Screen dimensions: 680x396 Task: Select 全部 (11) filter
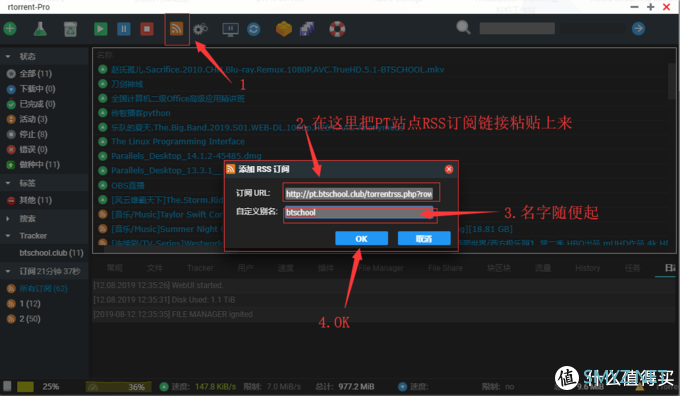pyautogui.click(x=35, y=74)
